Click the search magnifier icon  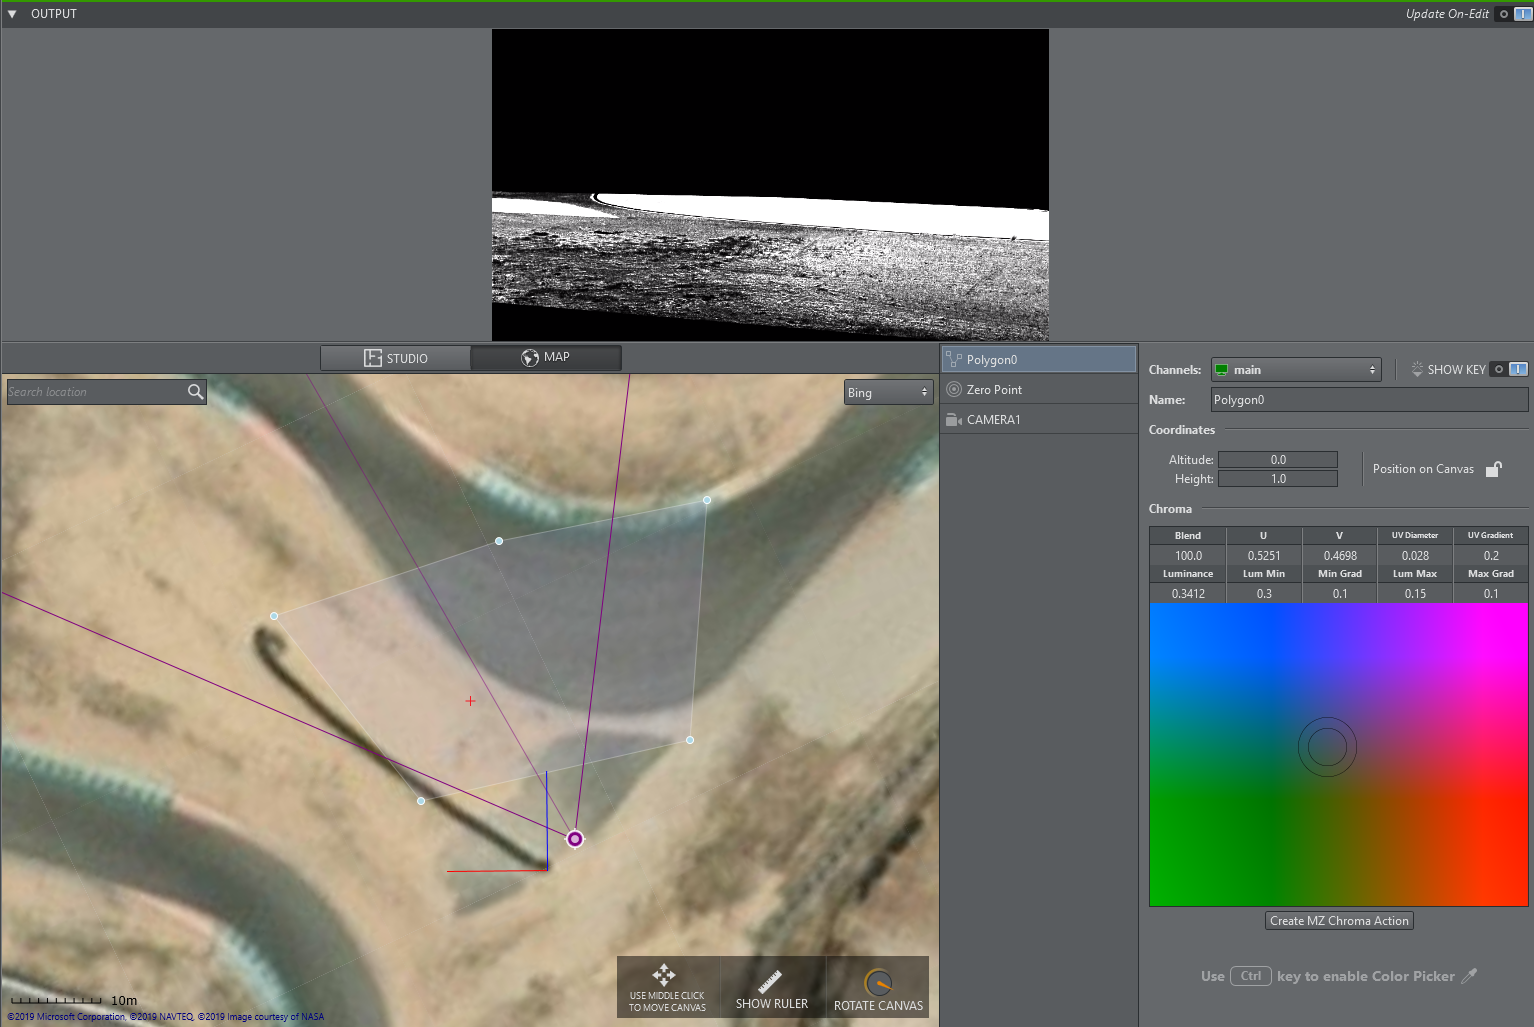tap(195, 392)
